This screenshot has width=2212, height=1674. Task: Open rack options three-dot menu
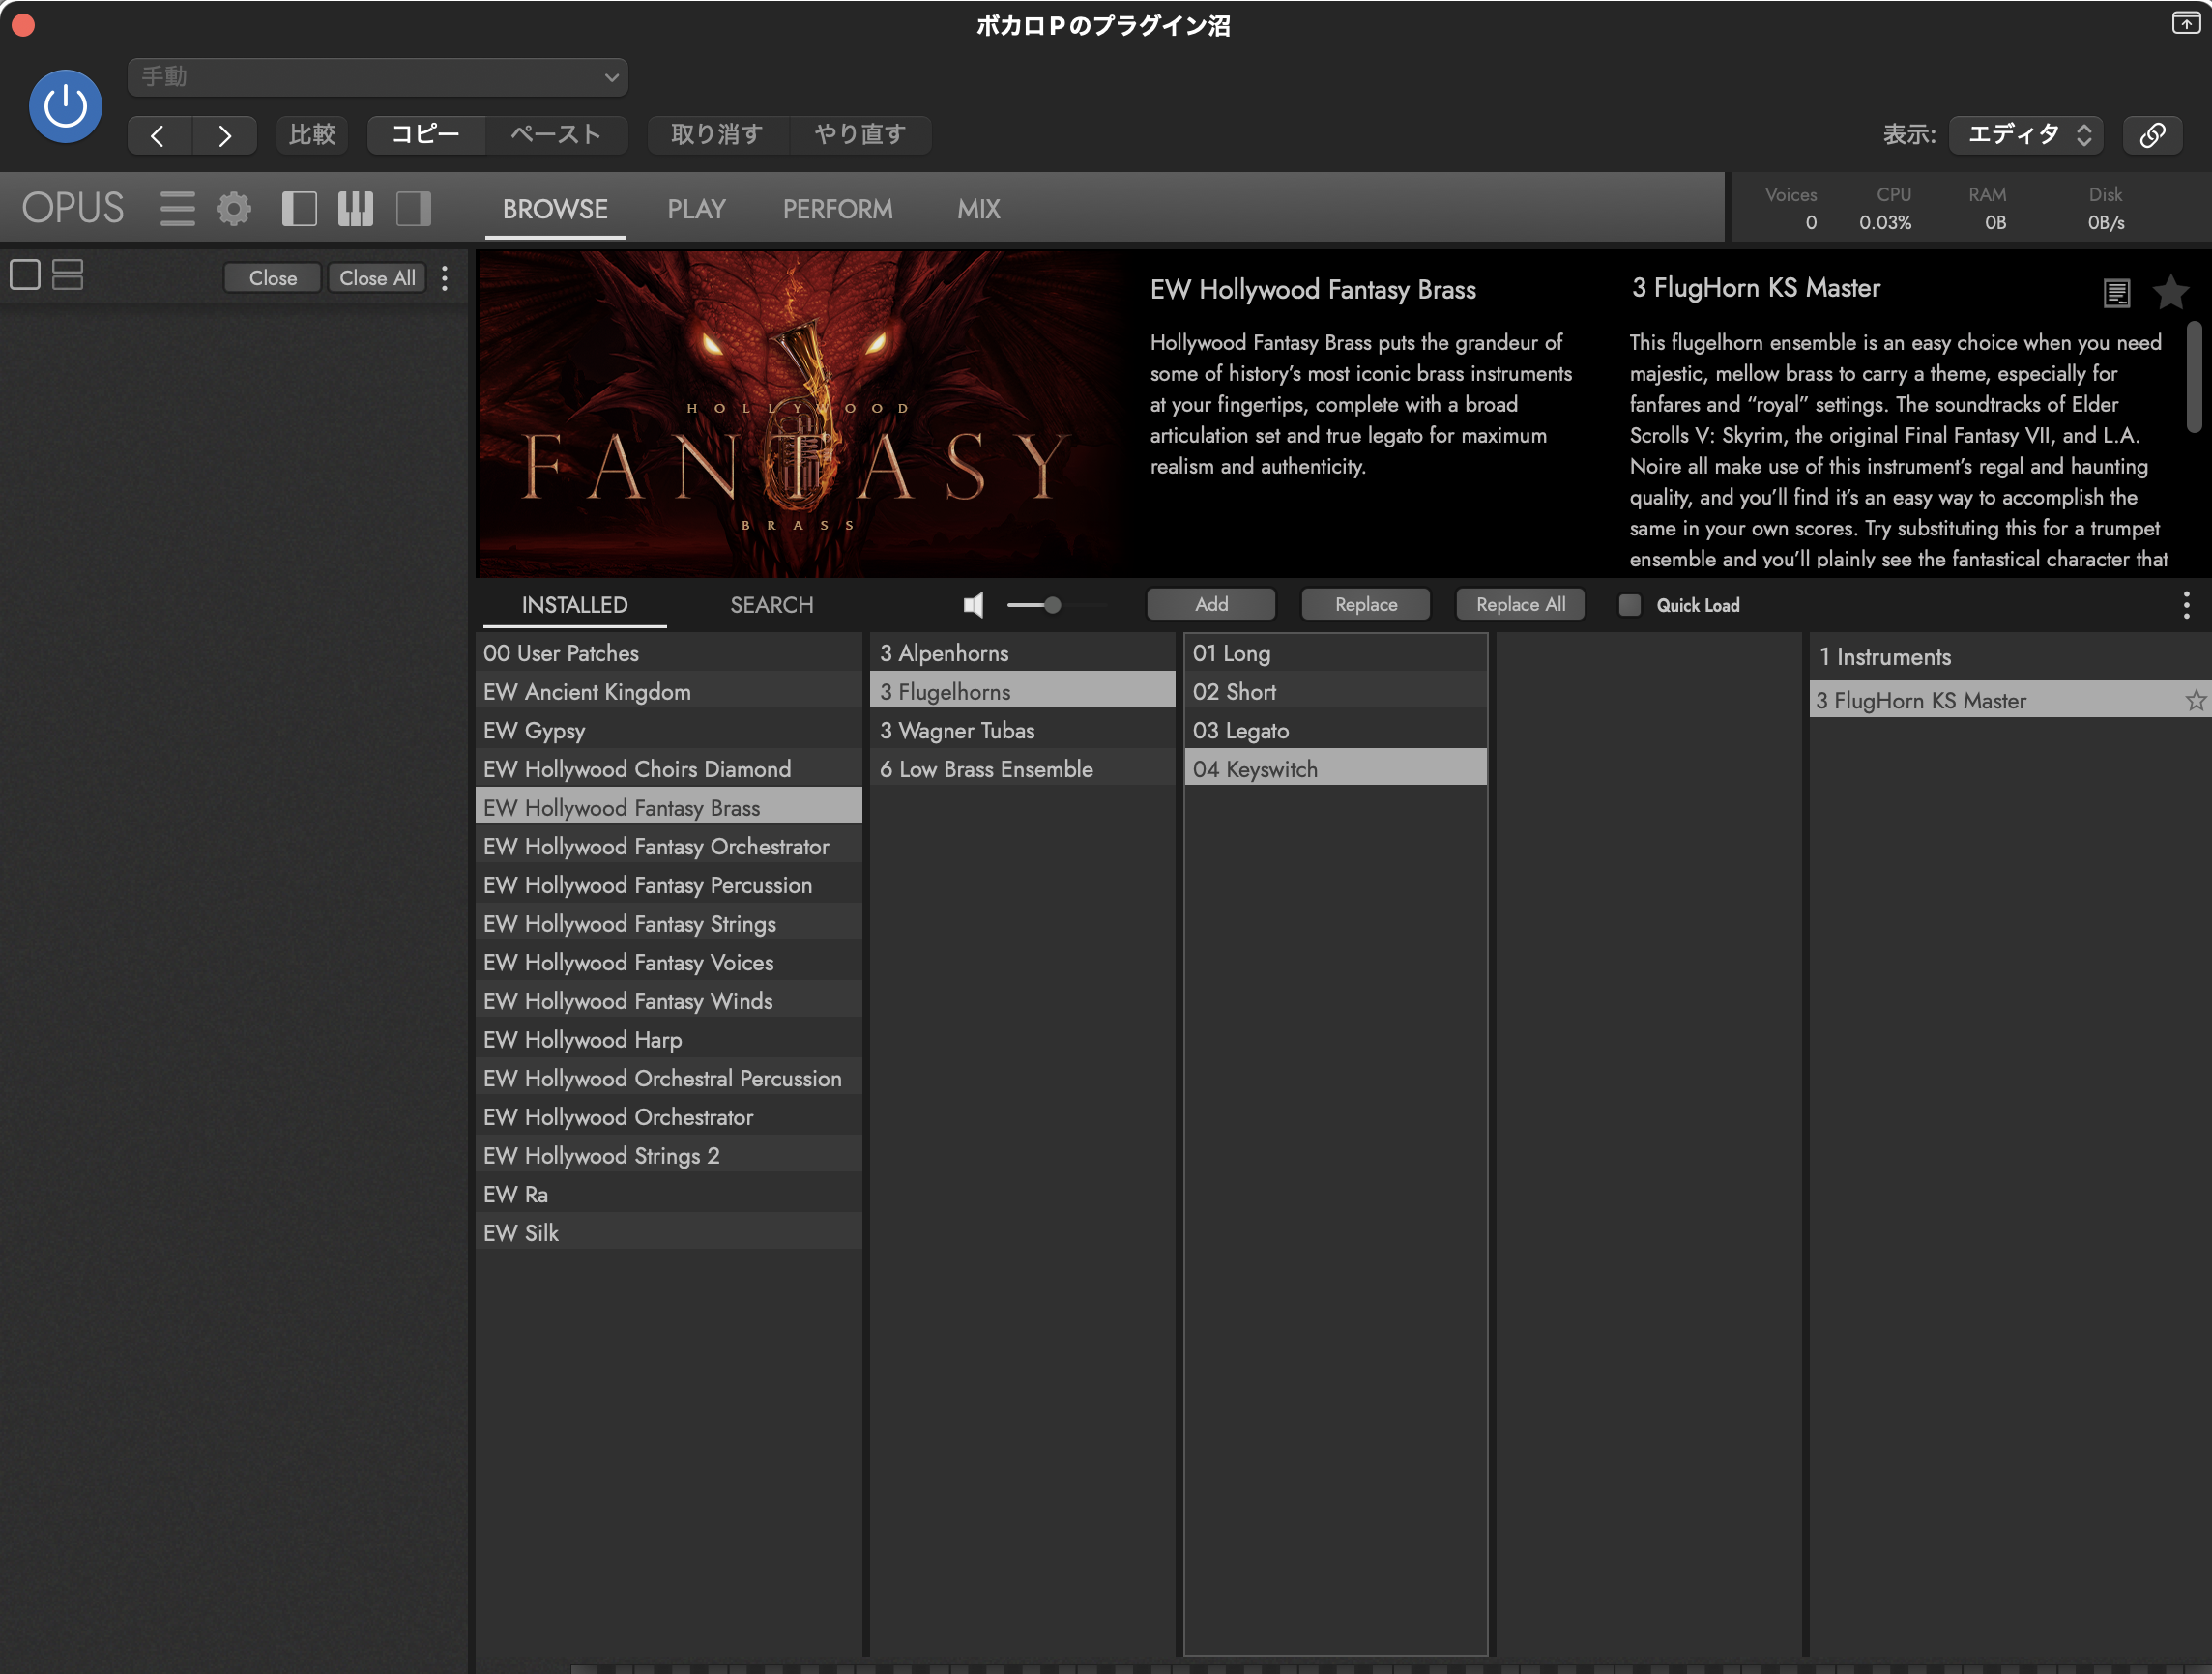coord(444,278)
